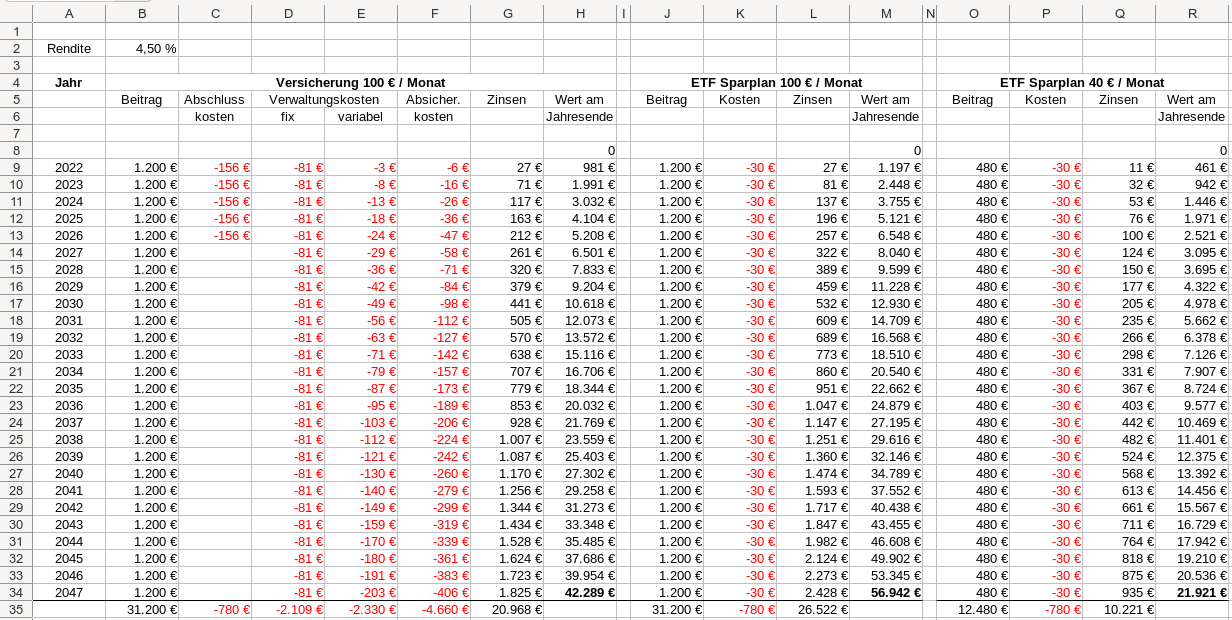1232x620 pixels.
Task: Click the ETF Sparplan 100 € / Monat heading
Action: tap(776, 82)
